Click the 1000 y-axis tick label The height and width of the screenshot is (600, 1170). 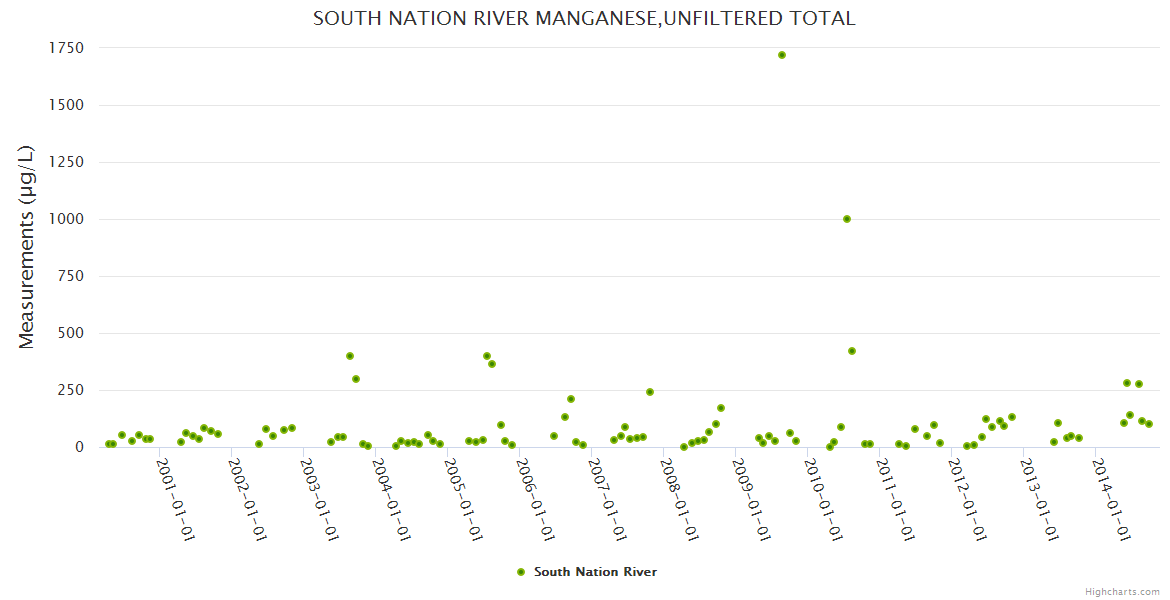66,219
